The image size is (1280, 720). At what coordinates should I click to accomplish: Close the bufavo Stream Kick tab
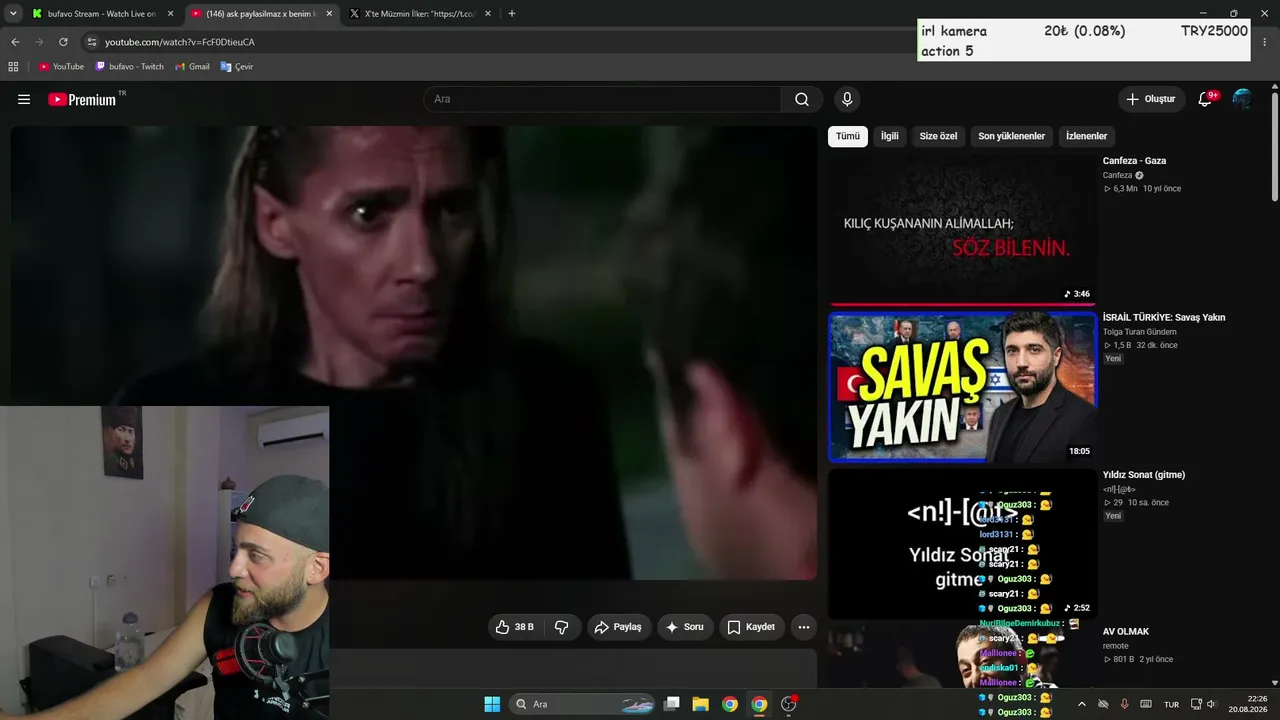170,14
